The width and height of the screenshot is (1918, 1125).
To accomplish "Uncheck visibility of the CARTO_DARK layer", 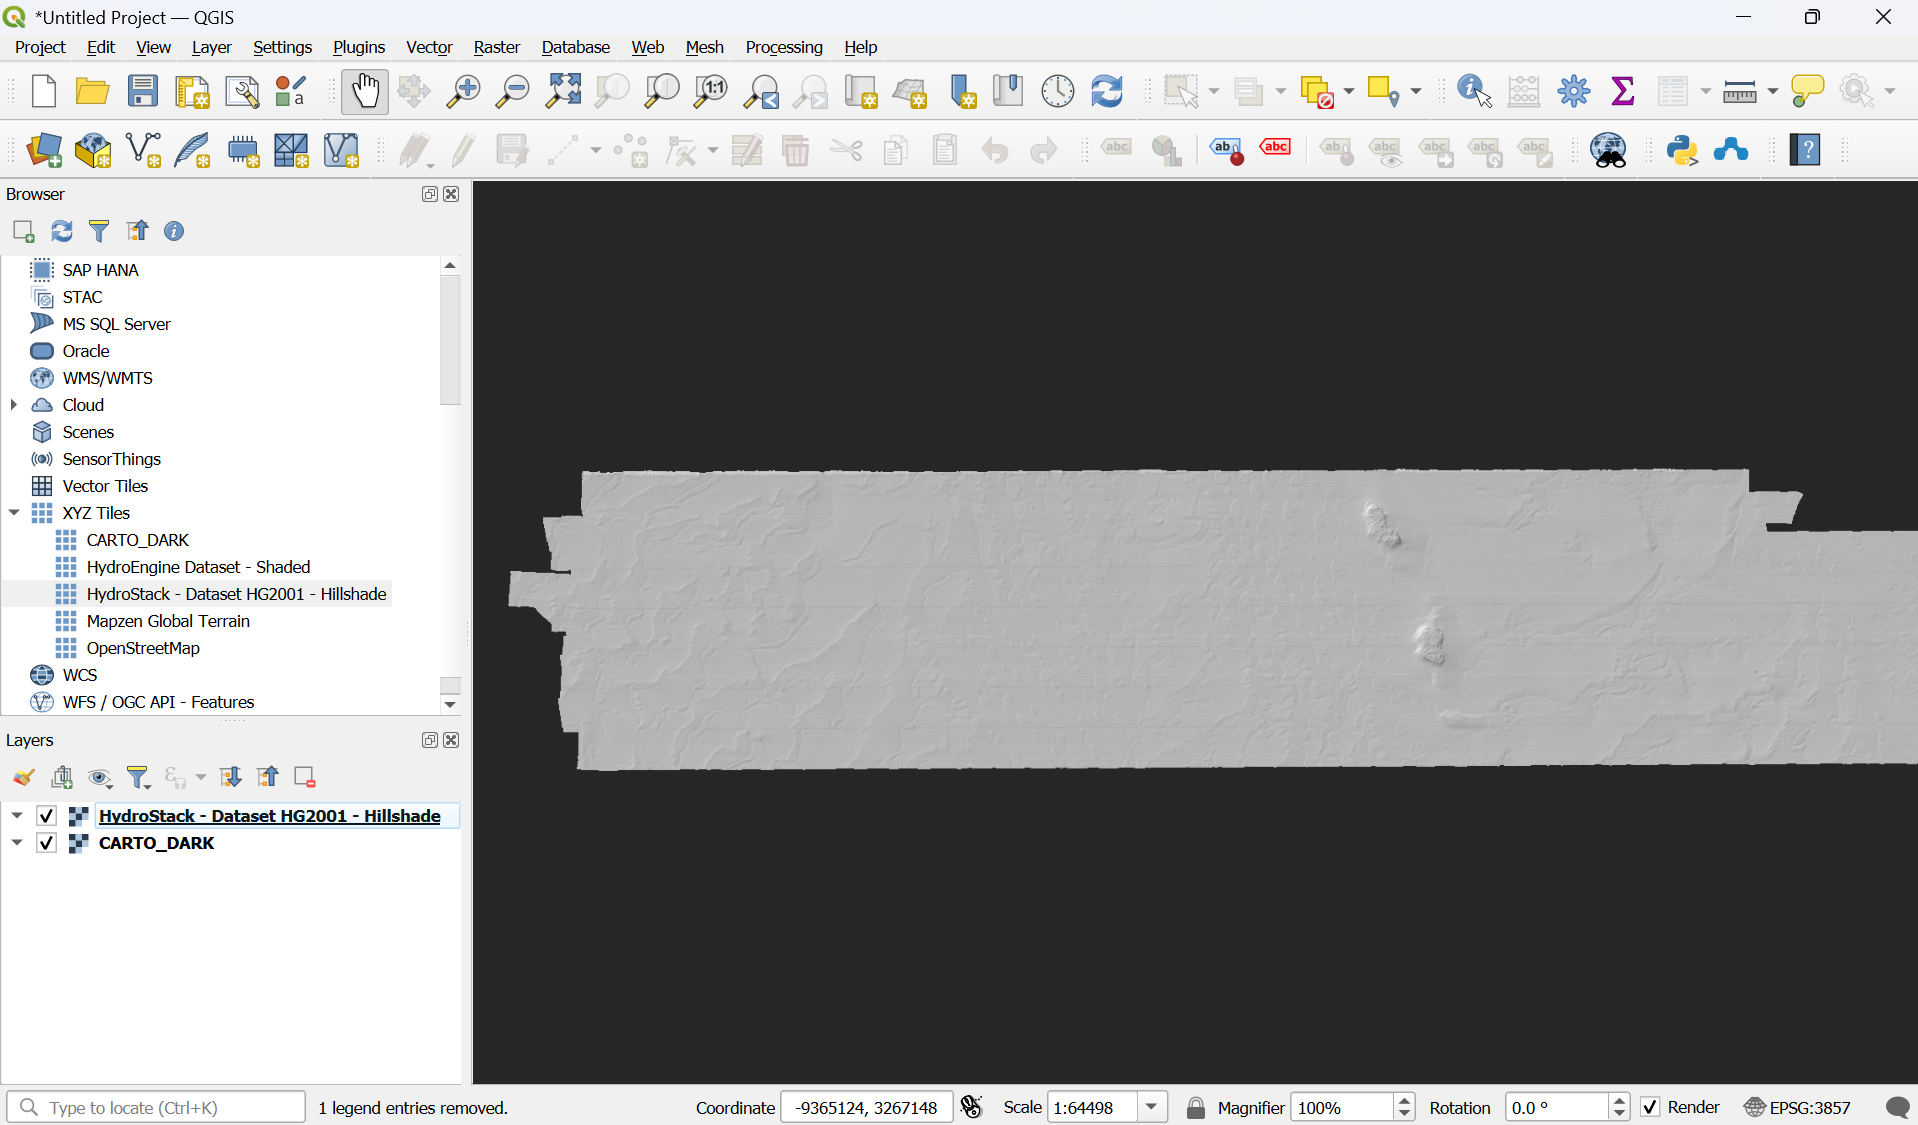I will [46, 843].
